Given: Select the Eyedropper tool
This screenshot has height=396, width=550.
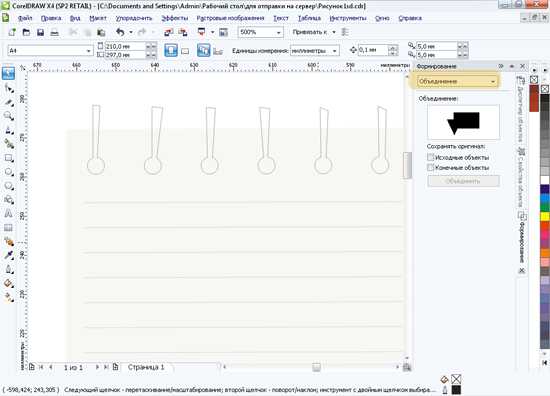Looking at the screenshot, I should tap(8, 255).
